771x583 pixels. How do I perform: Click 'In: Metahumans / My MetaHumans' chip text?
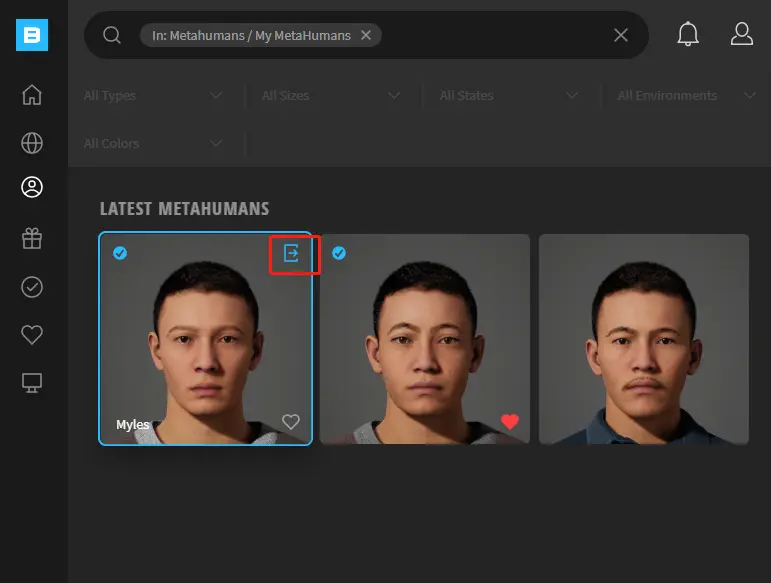pyautogui.click(x=251, y=35)
